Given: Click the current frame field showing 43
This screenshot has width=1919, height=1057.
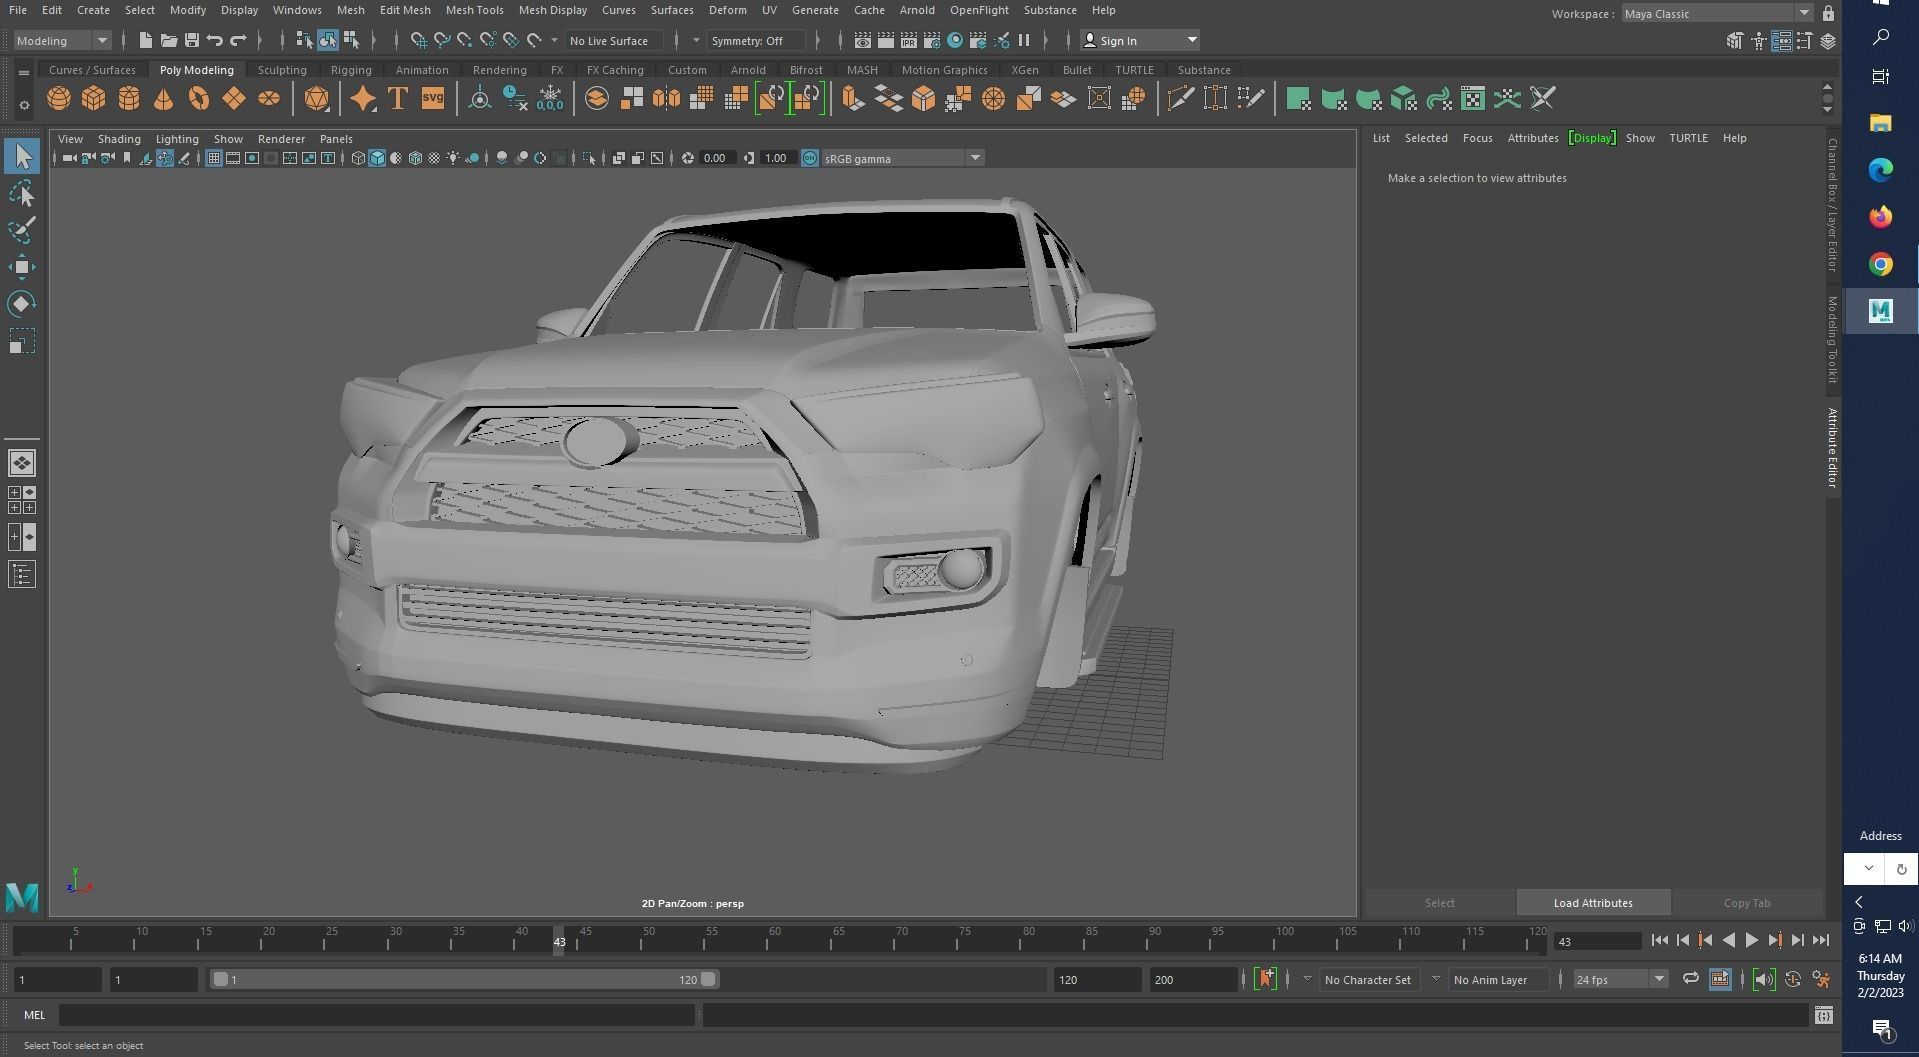Looking at the screenshot, I should [1597, 941].
